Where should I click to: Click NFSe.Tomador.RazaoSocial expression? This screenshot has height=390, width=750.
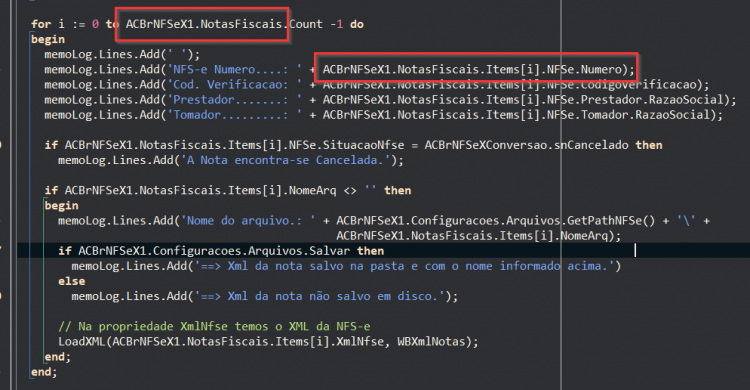point(629,115)
